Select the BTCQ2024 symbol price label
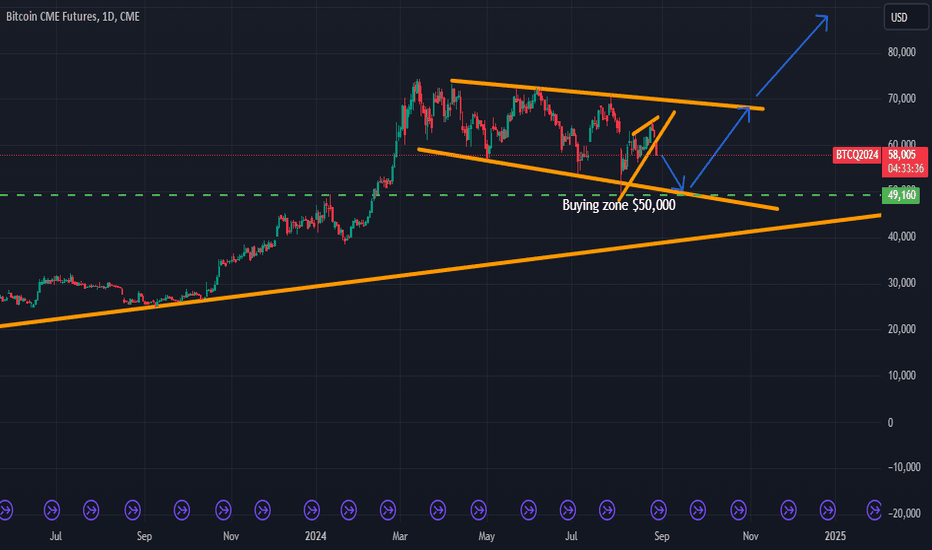 857,155
